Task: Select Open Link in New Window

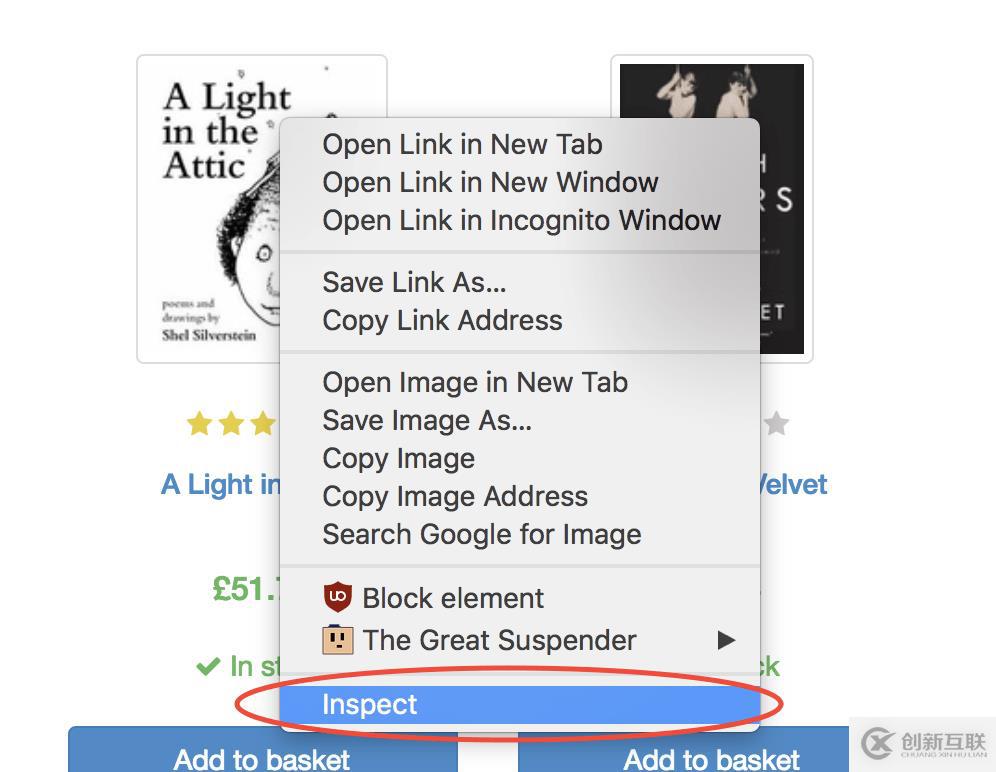Action: point(490,182)
